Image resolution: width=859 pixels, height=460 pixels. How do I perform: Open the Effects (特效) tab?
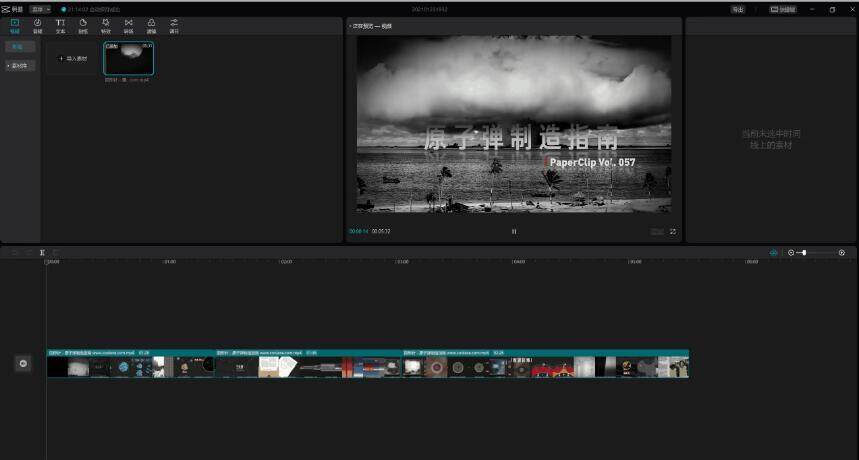click(106, 26)
